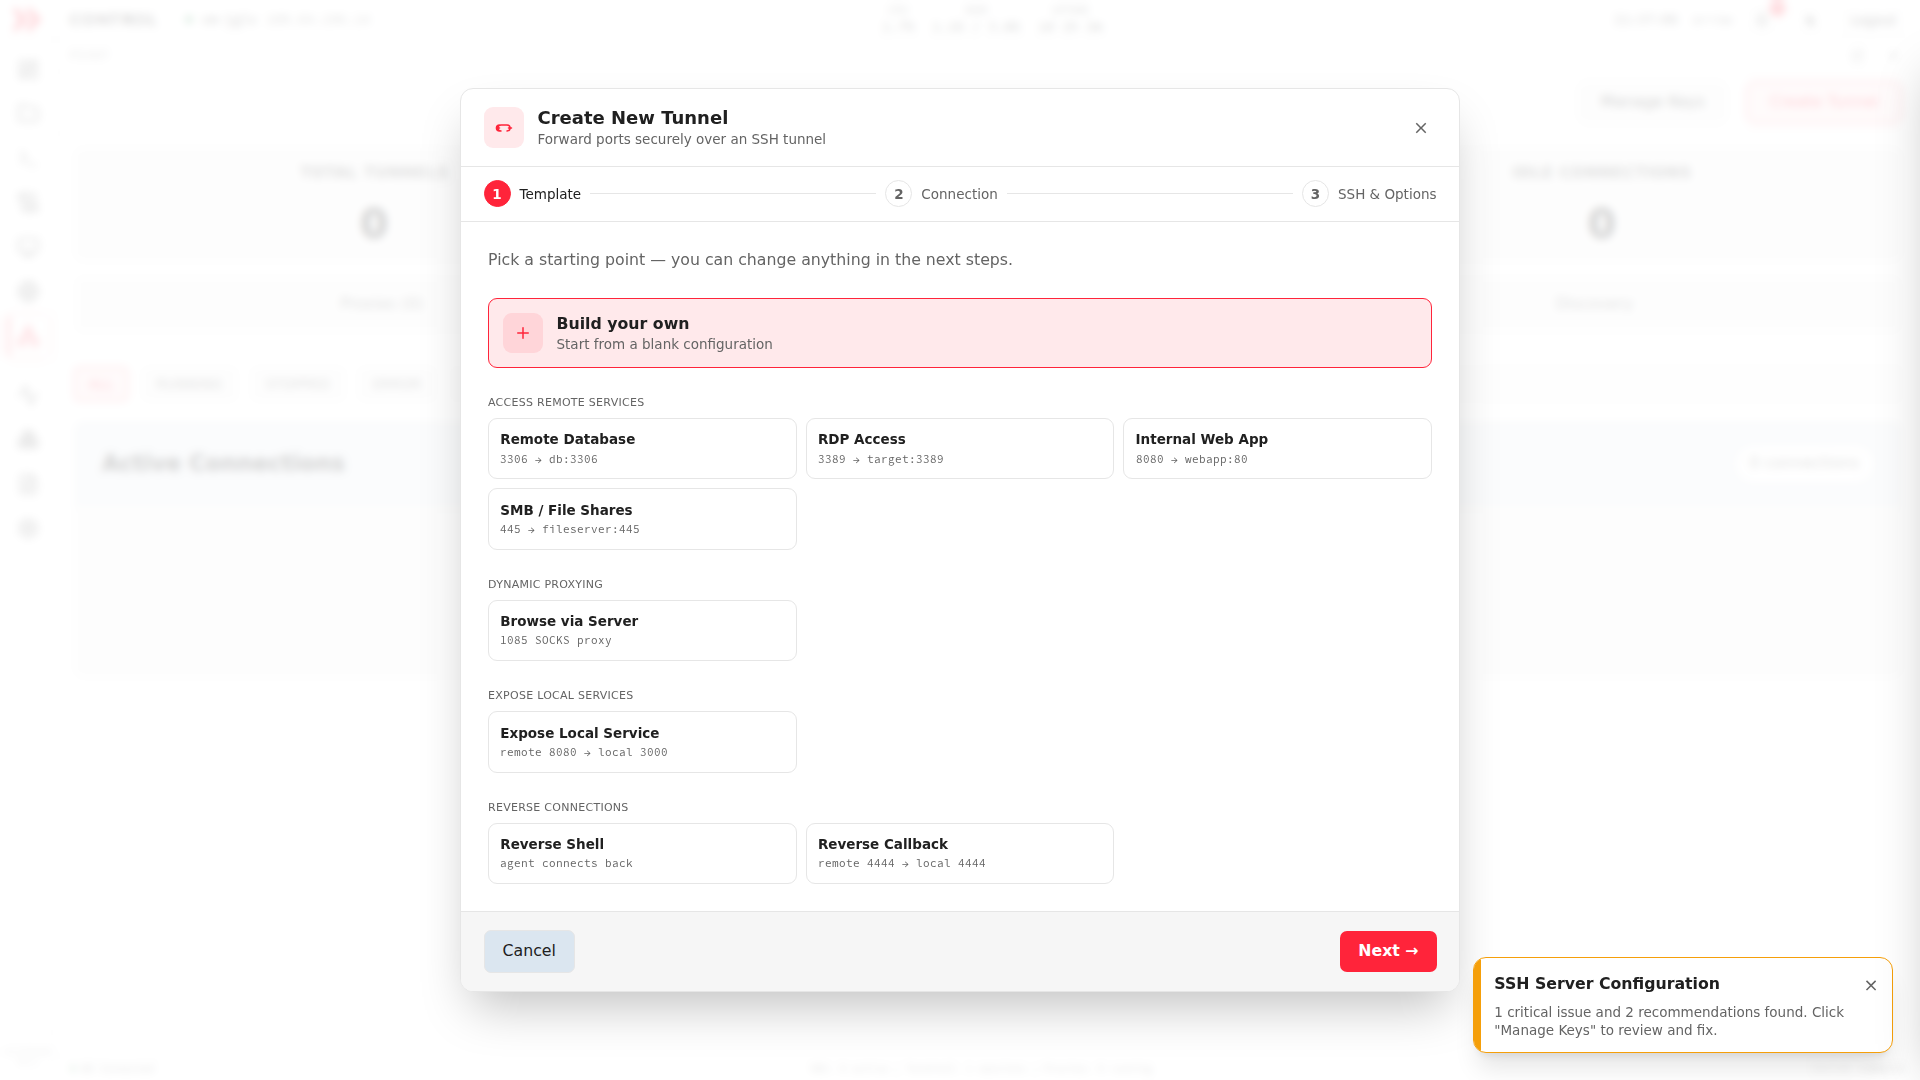1920x1080 pixels.
Task: Click the plus icon in Build your own
Action: (522, 333)
